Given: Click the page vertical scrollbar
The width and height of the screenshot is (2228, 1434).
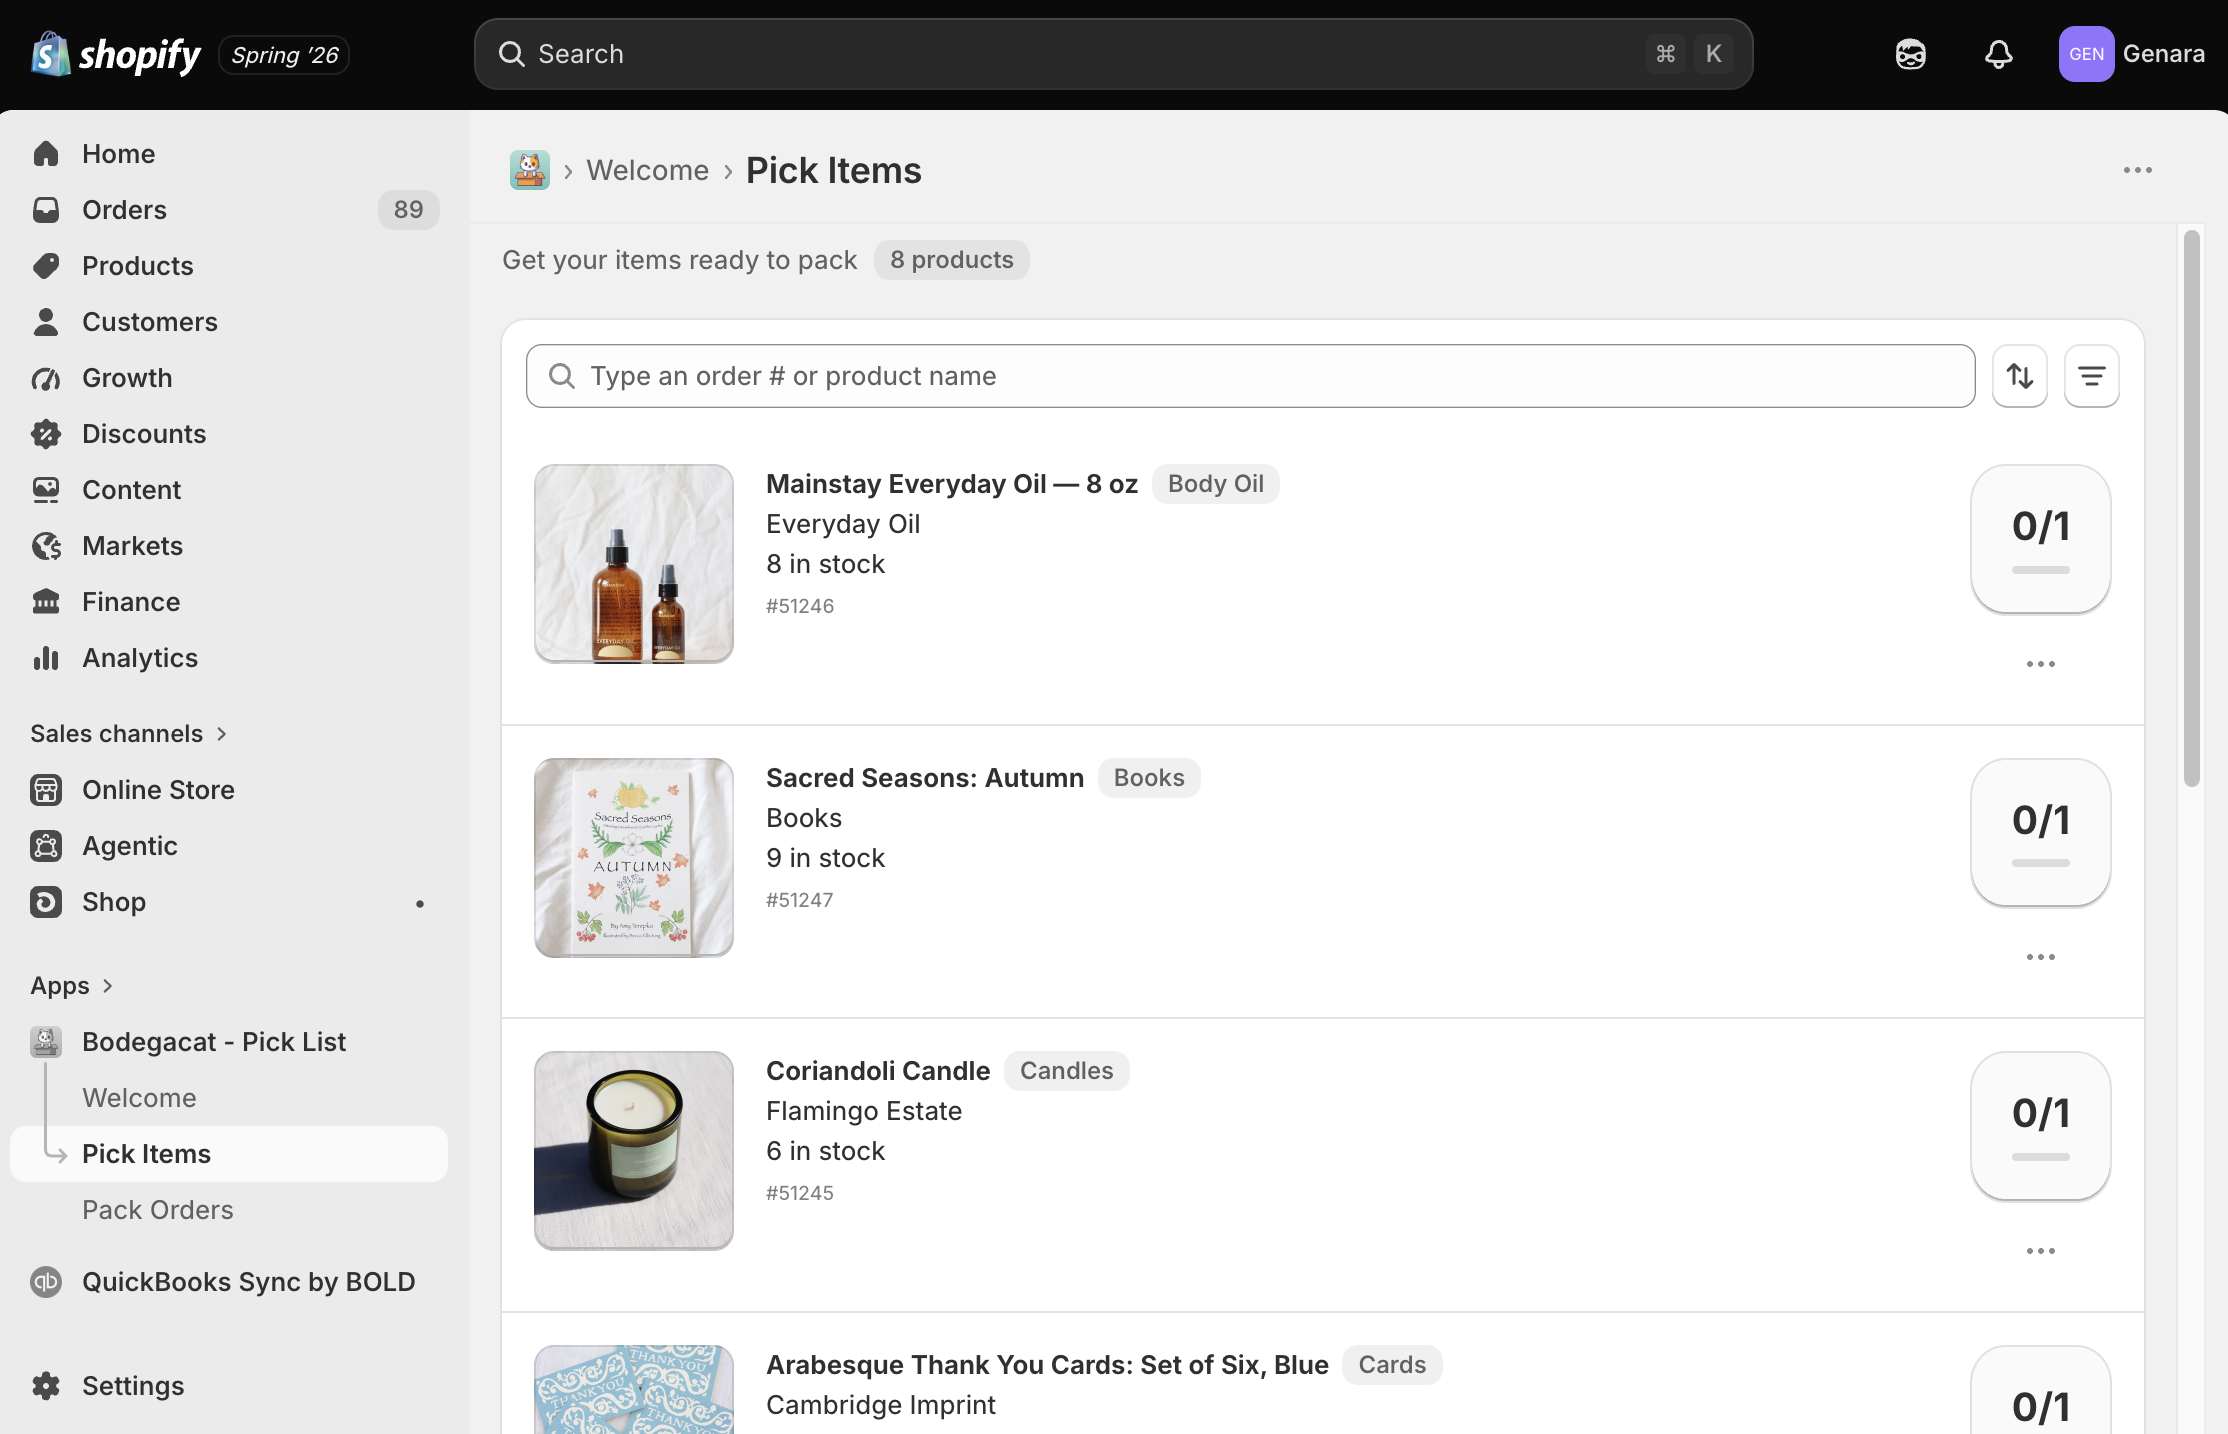Looking at the screenshot, I should click(x=2192, y=508).
